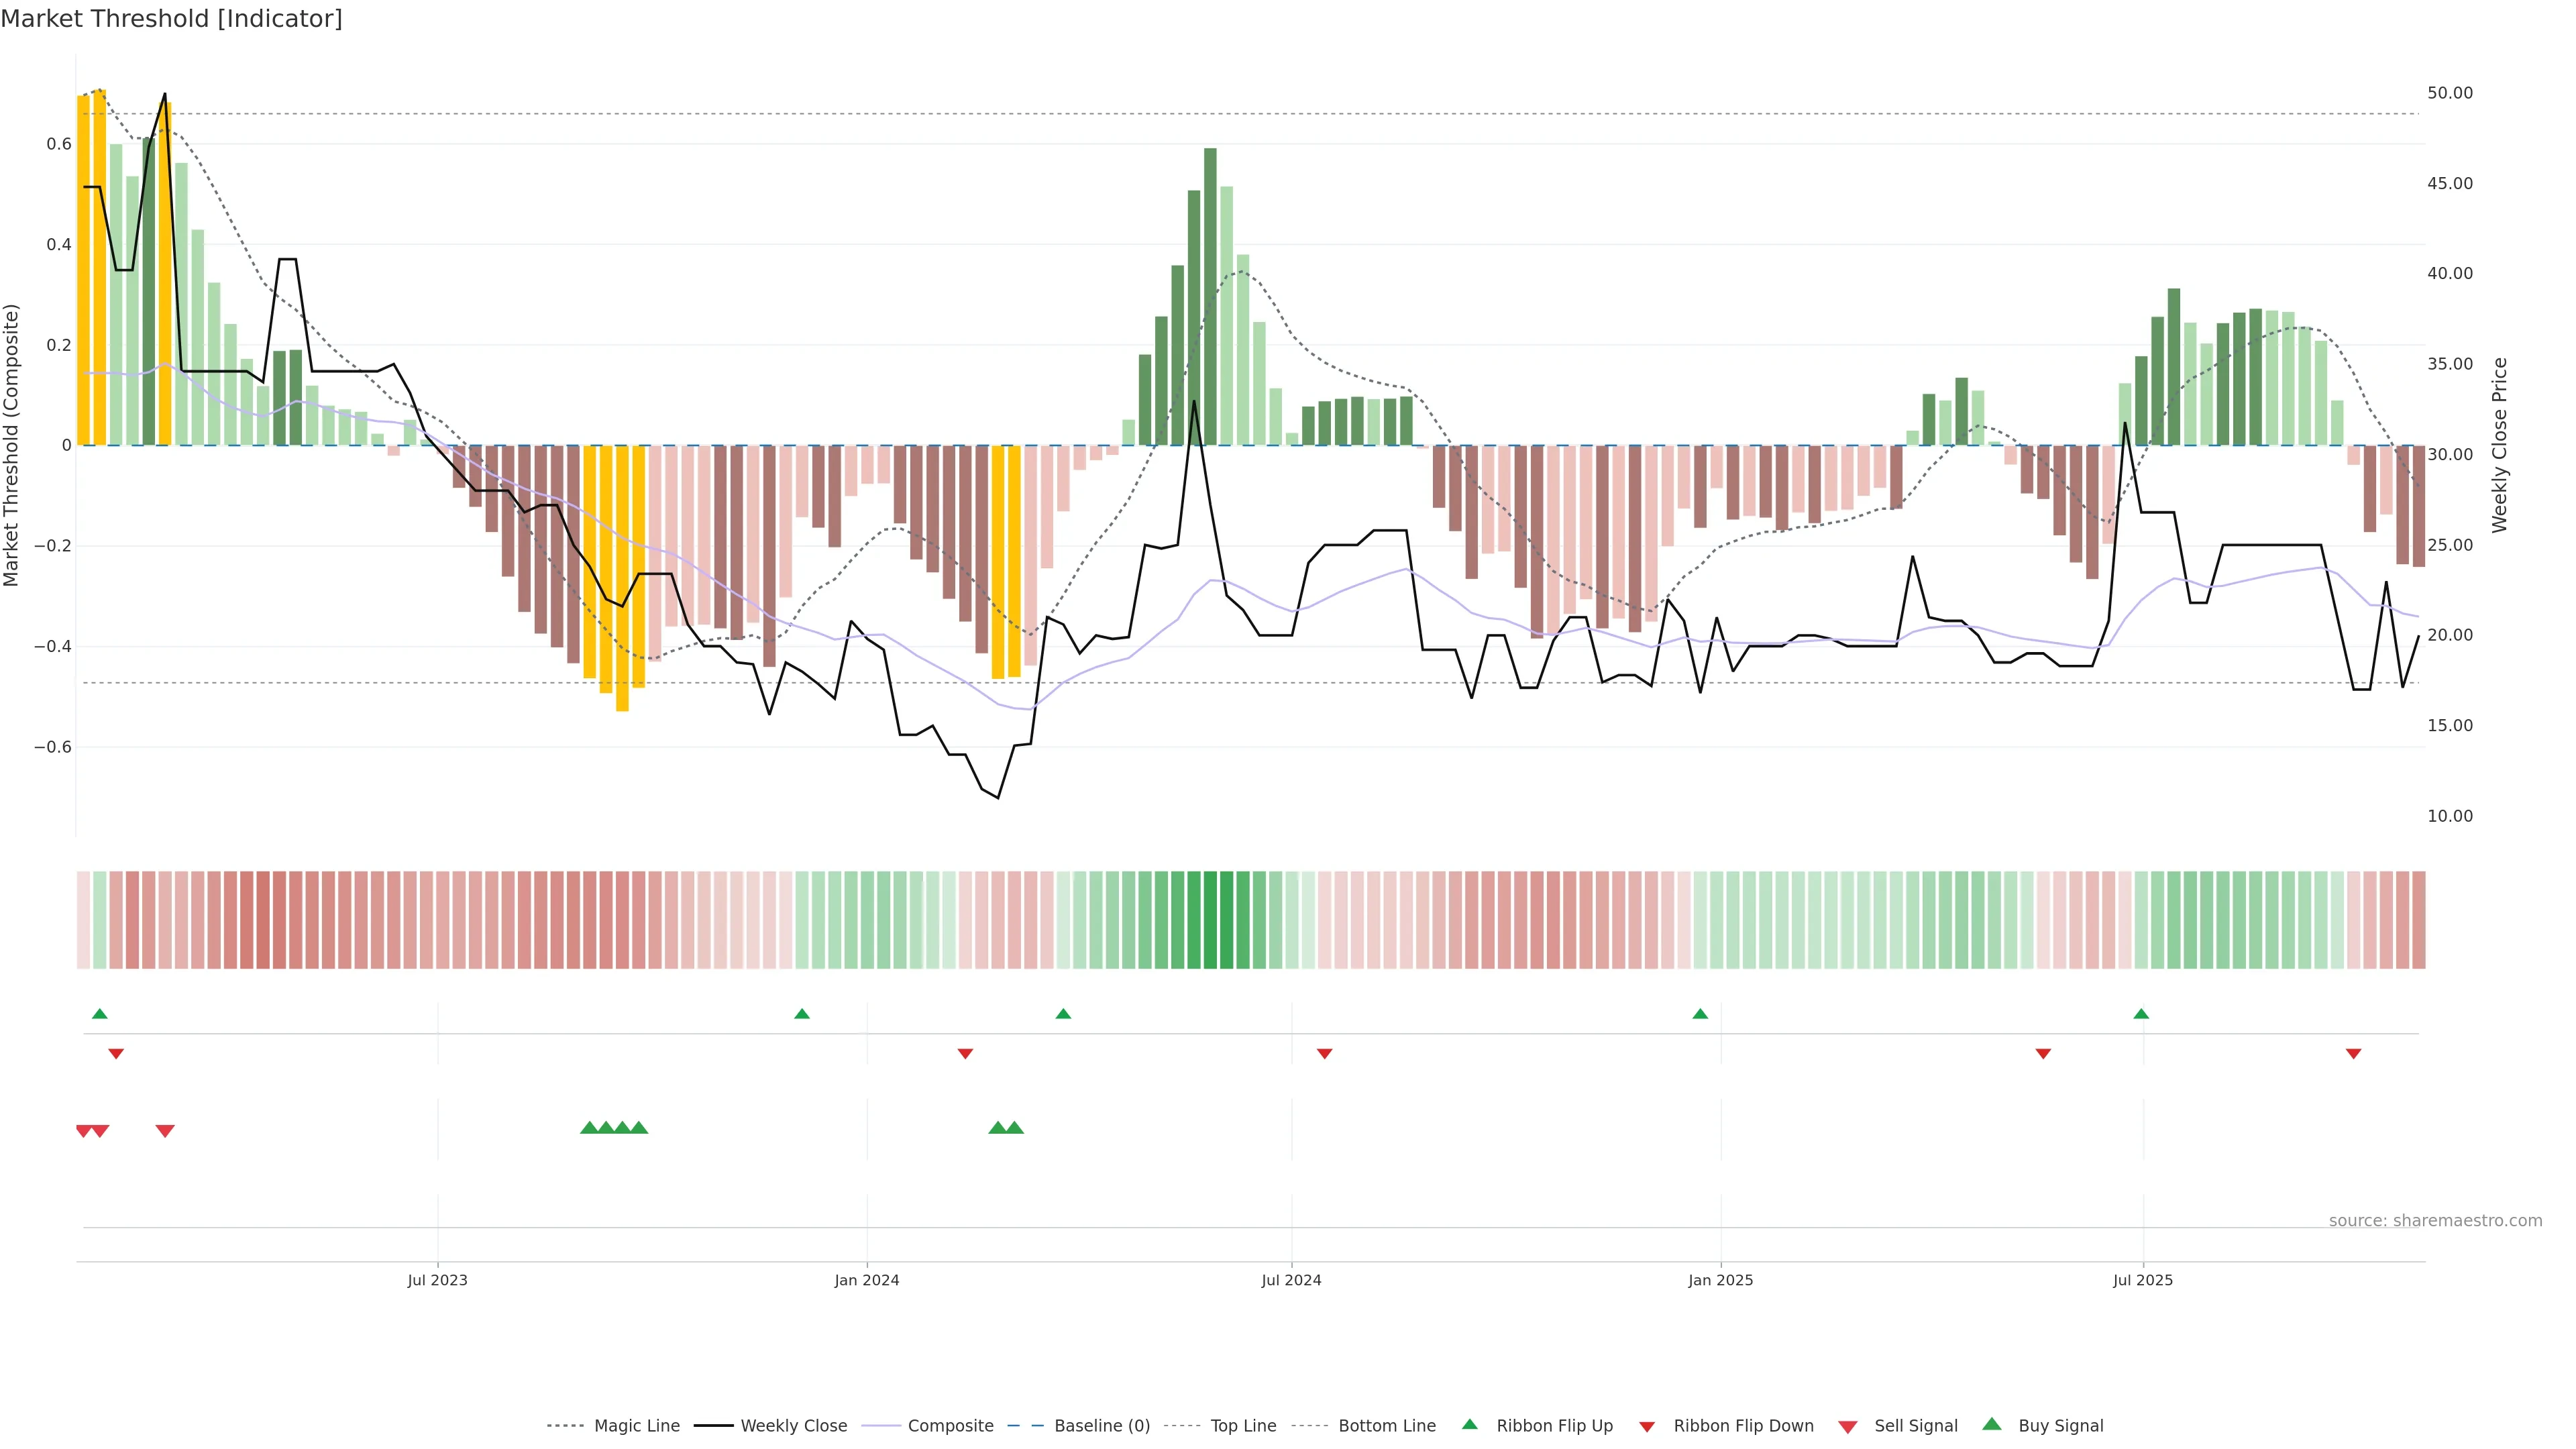
Task: Click the darkest green ribbon bar
Action: tap(1210, 919)
